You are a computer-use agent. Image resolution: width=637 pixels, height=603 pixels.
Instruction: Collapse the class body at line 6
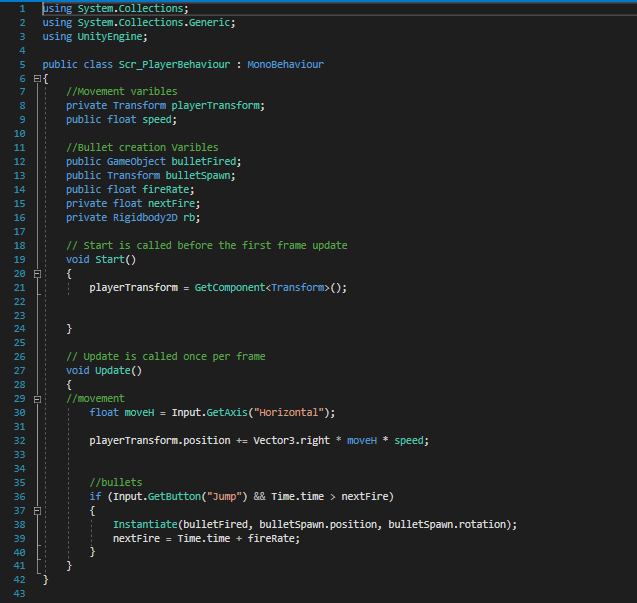[37, 78]
